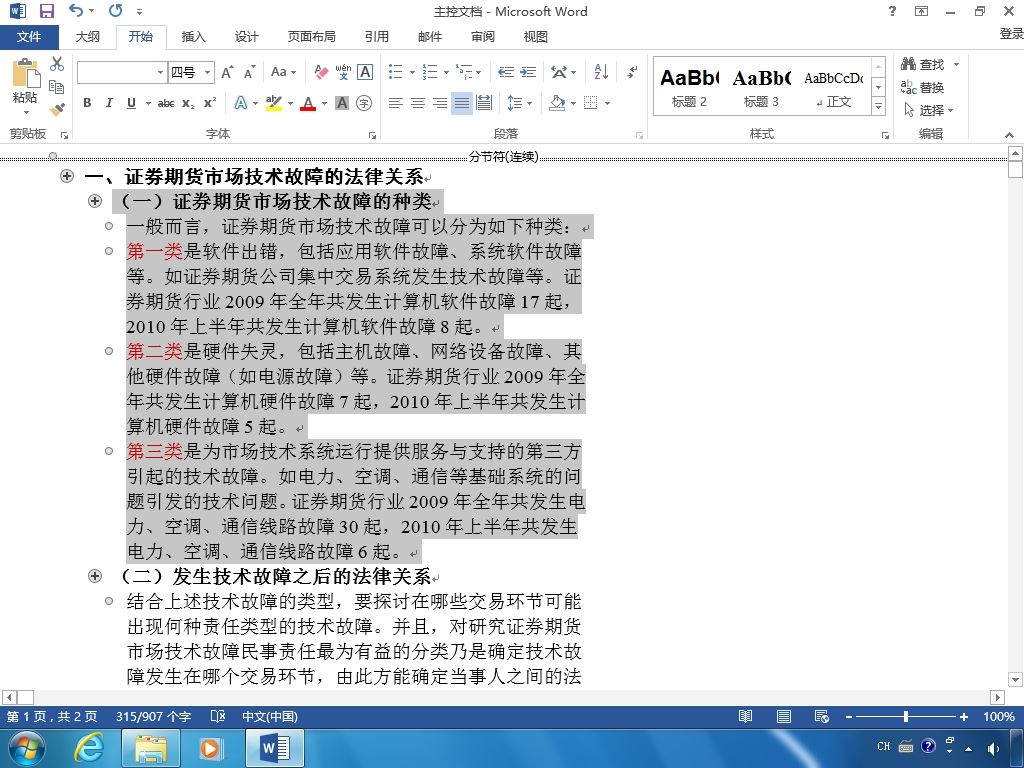The height and width of the screenshot is (768, 1024).
Task: Switch to the 审阅 tab
Action: 483,37
